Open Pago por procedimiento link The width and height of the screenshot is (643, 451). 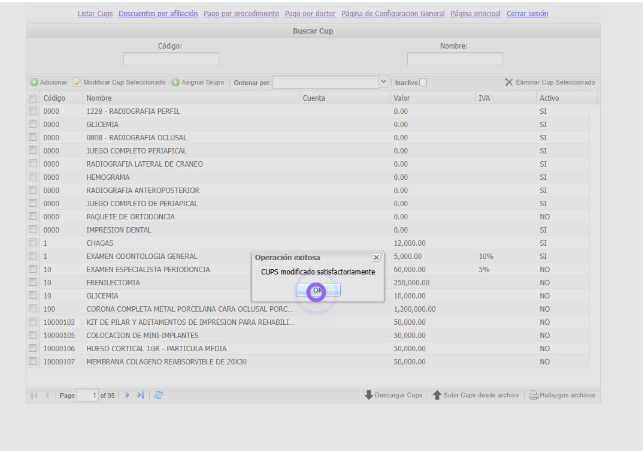click(x=241, y=14)
